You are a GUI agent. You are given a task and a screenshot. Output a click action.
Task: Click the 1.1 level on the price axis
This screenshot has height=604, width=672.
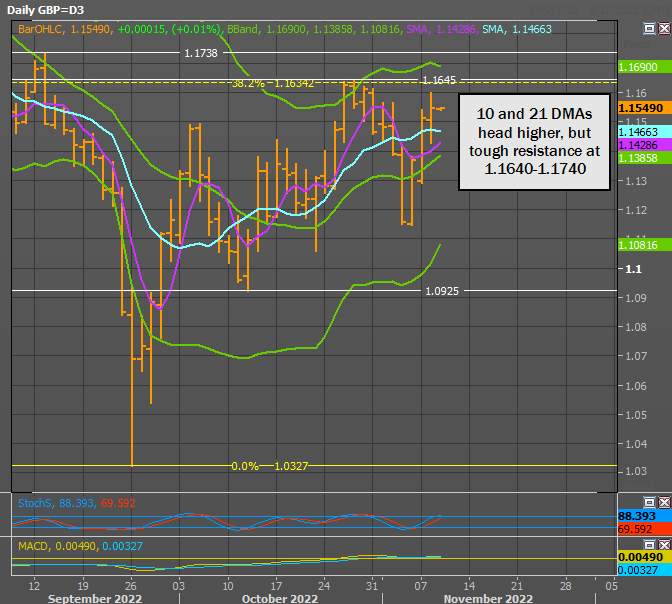633,269
